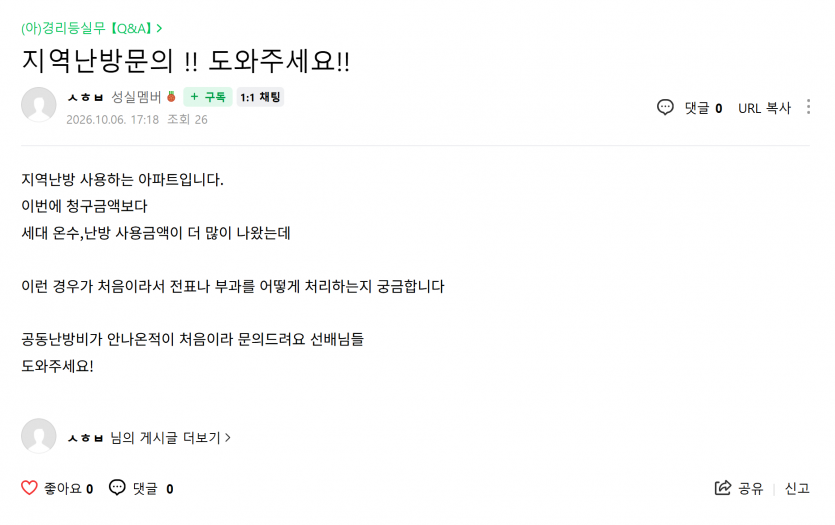Open 댓글 0 at the top right
This screenshot has height=525, width=835.
[703, 108]
